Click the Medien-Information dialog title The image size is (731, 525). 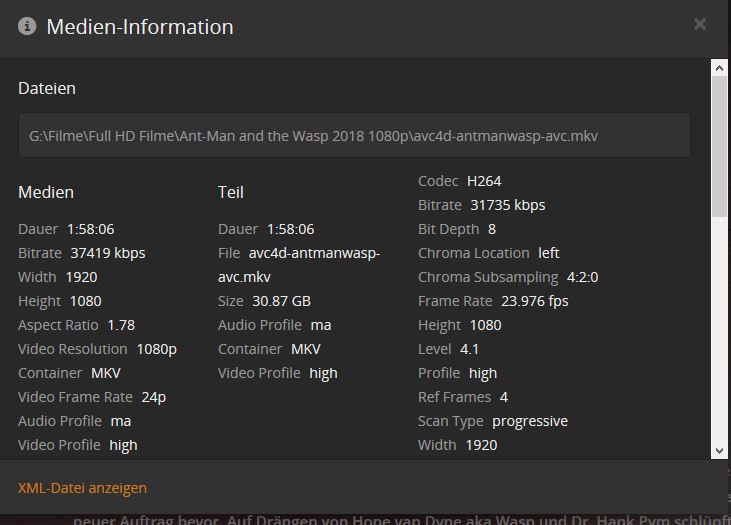coord(140,27)
